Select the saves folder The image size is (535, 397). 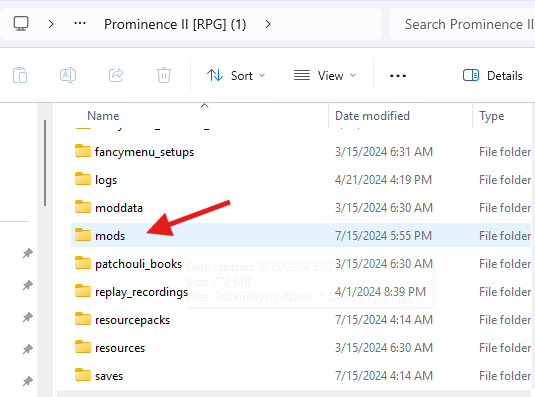click(301, 376)
